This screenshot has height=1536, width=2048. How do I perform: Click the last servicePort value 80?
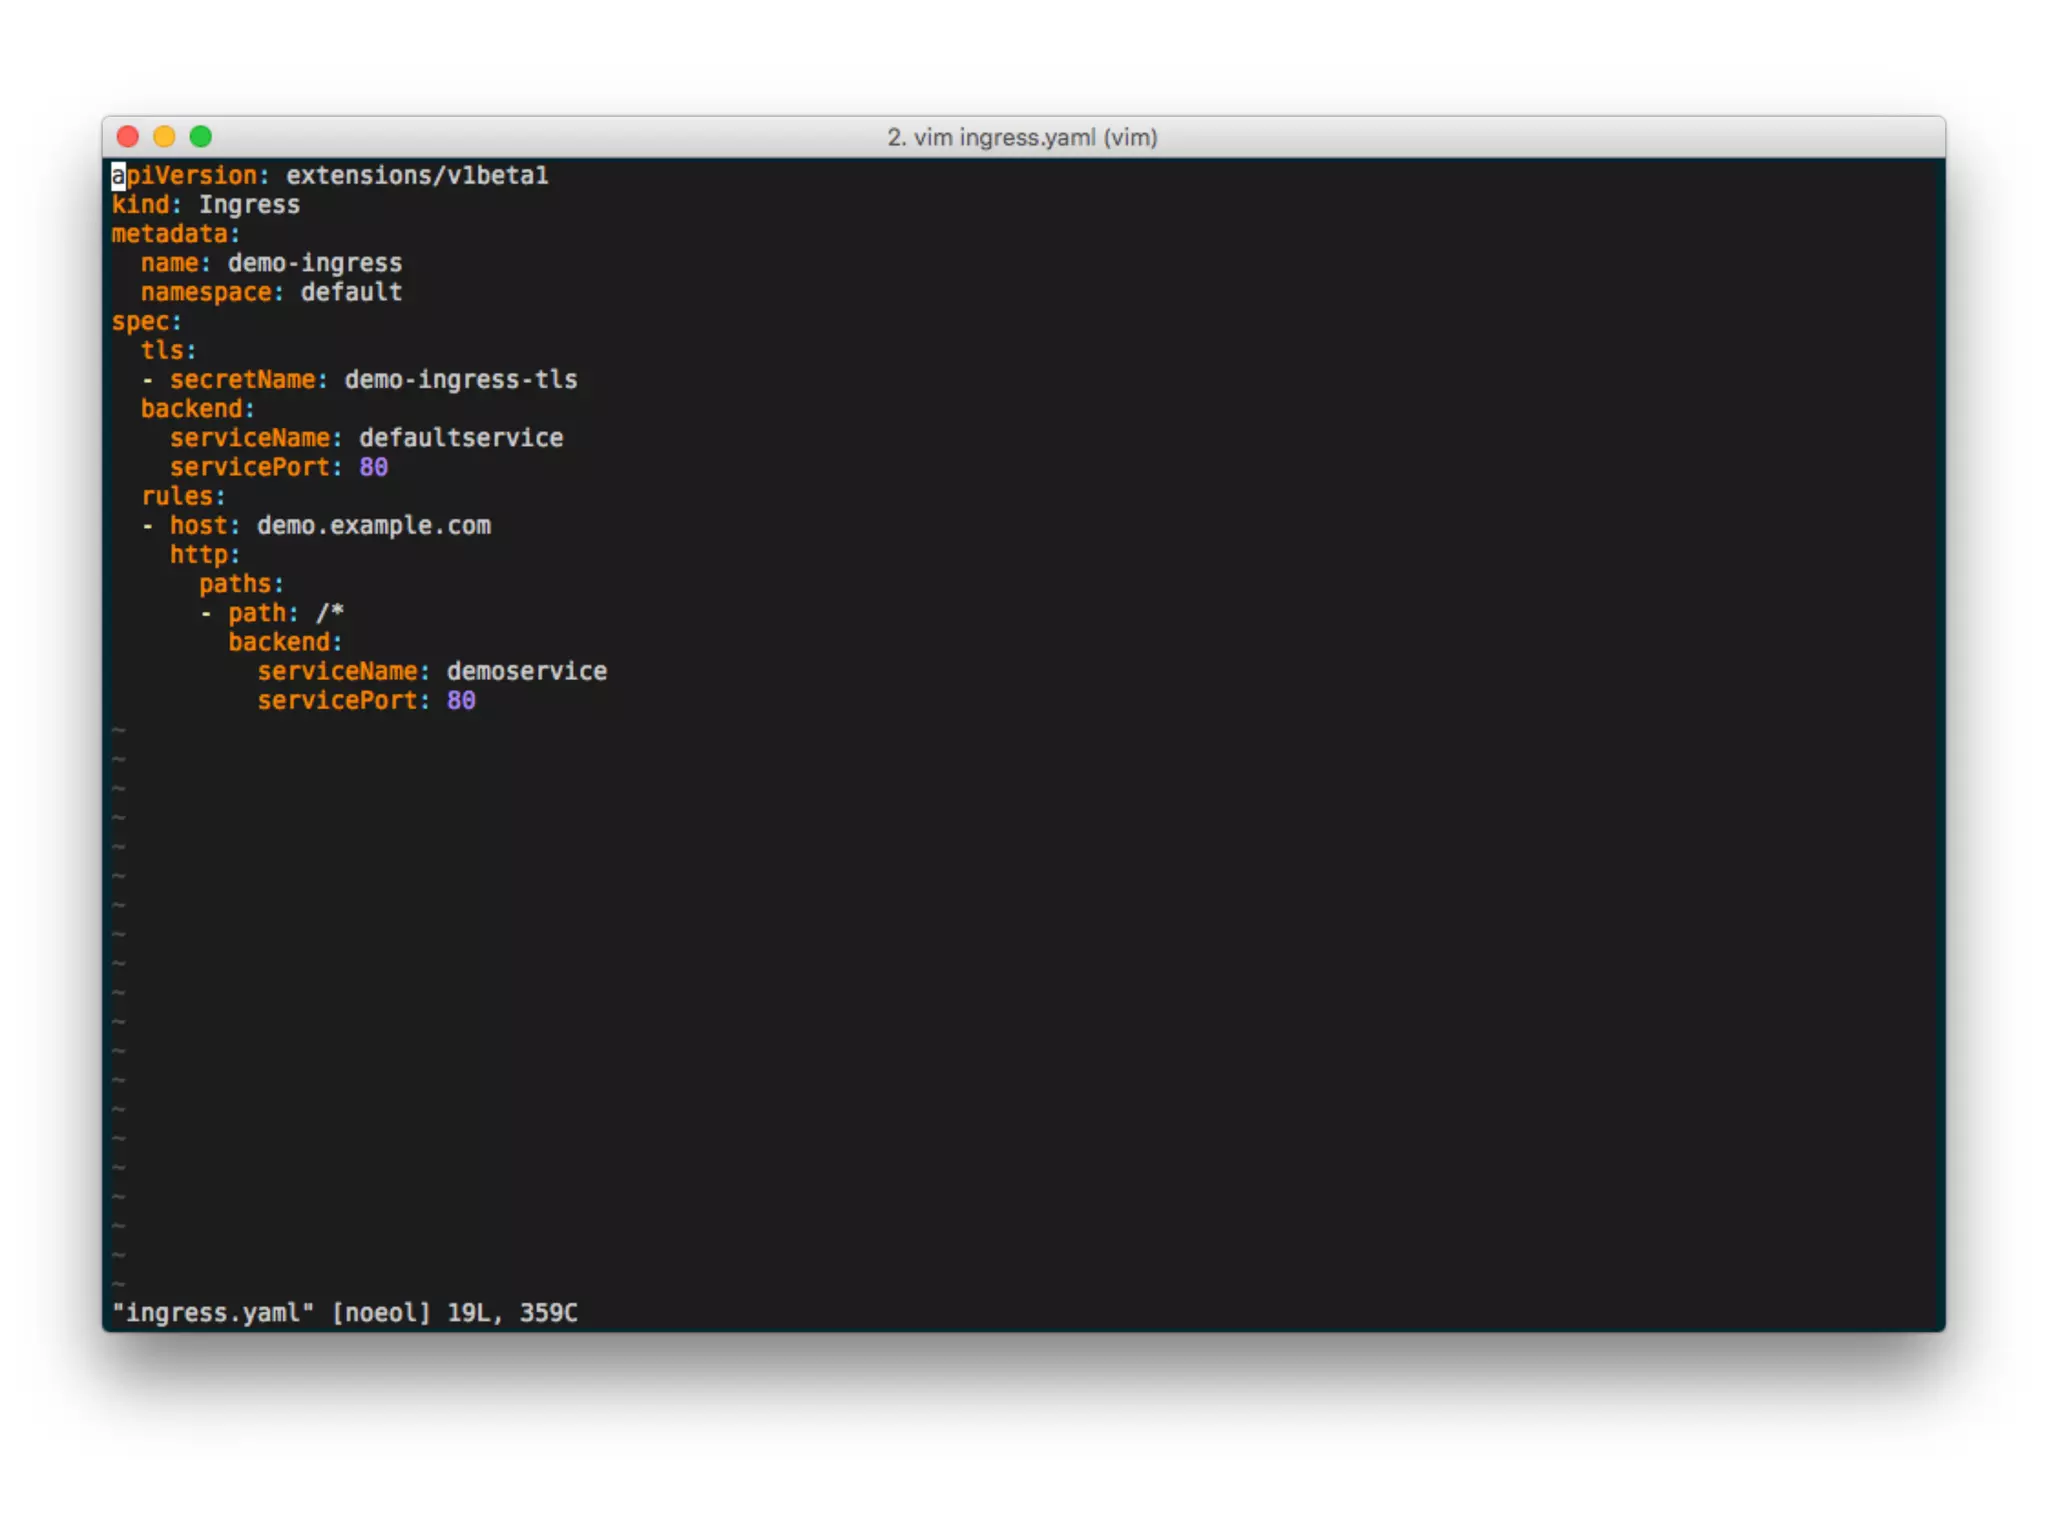point(460,700)
